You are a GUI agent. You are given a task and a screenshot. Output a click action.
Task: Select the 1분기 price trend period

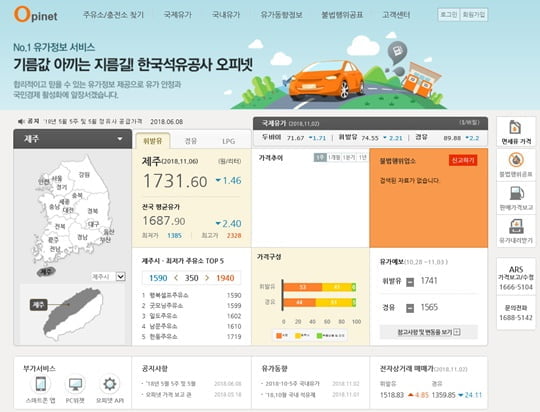349,157
